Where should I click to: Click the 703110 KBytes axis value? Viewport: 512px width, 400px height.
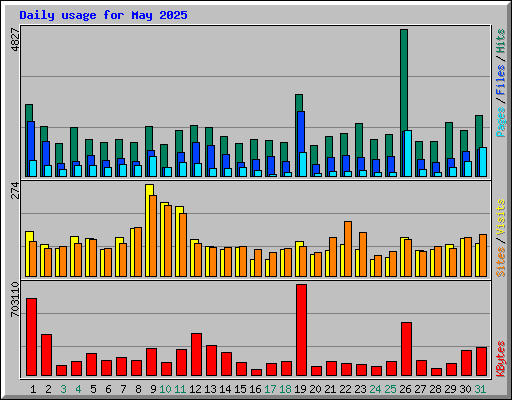(15, 299)
